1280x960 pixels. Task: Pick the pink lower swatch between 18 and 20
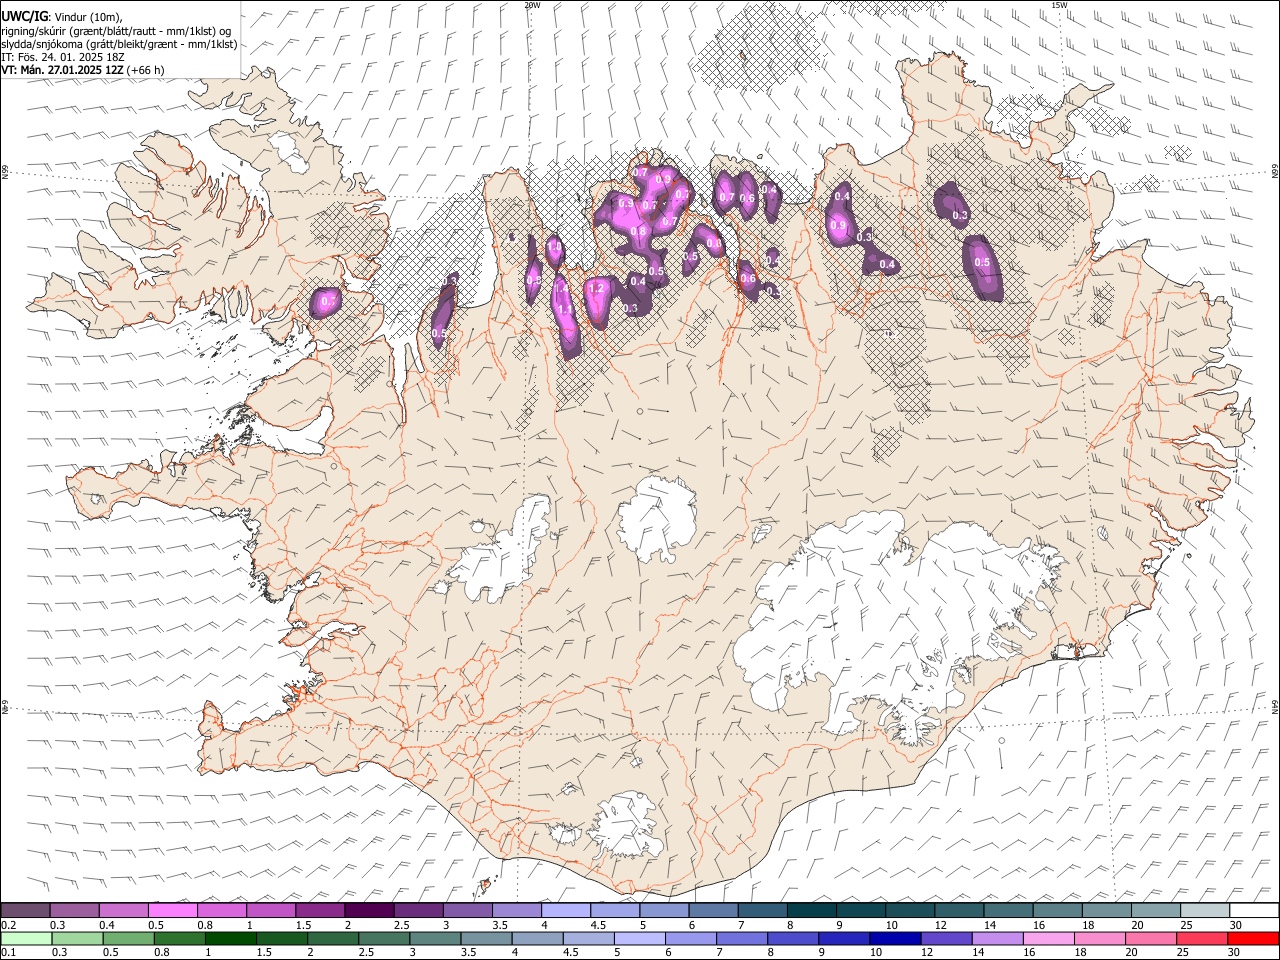coord(1100,939)
